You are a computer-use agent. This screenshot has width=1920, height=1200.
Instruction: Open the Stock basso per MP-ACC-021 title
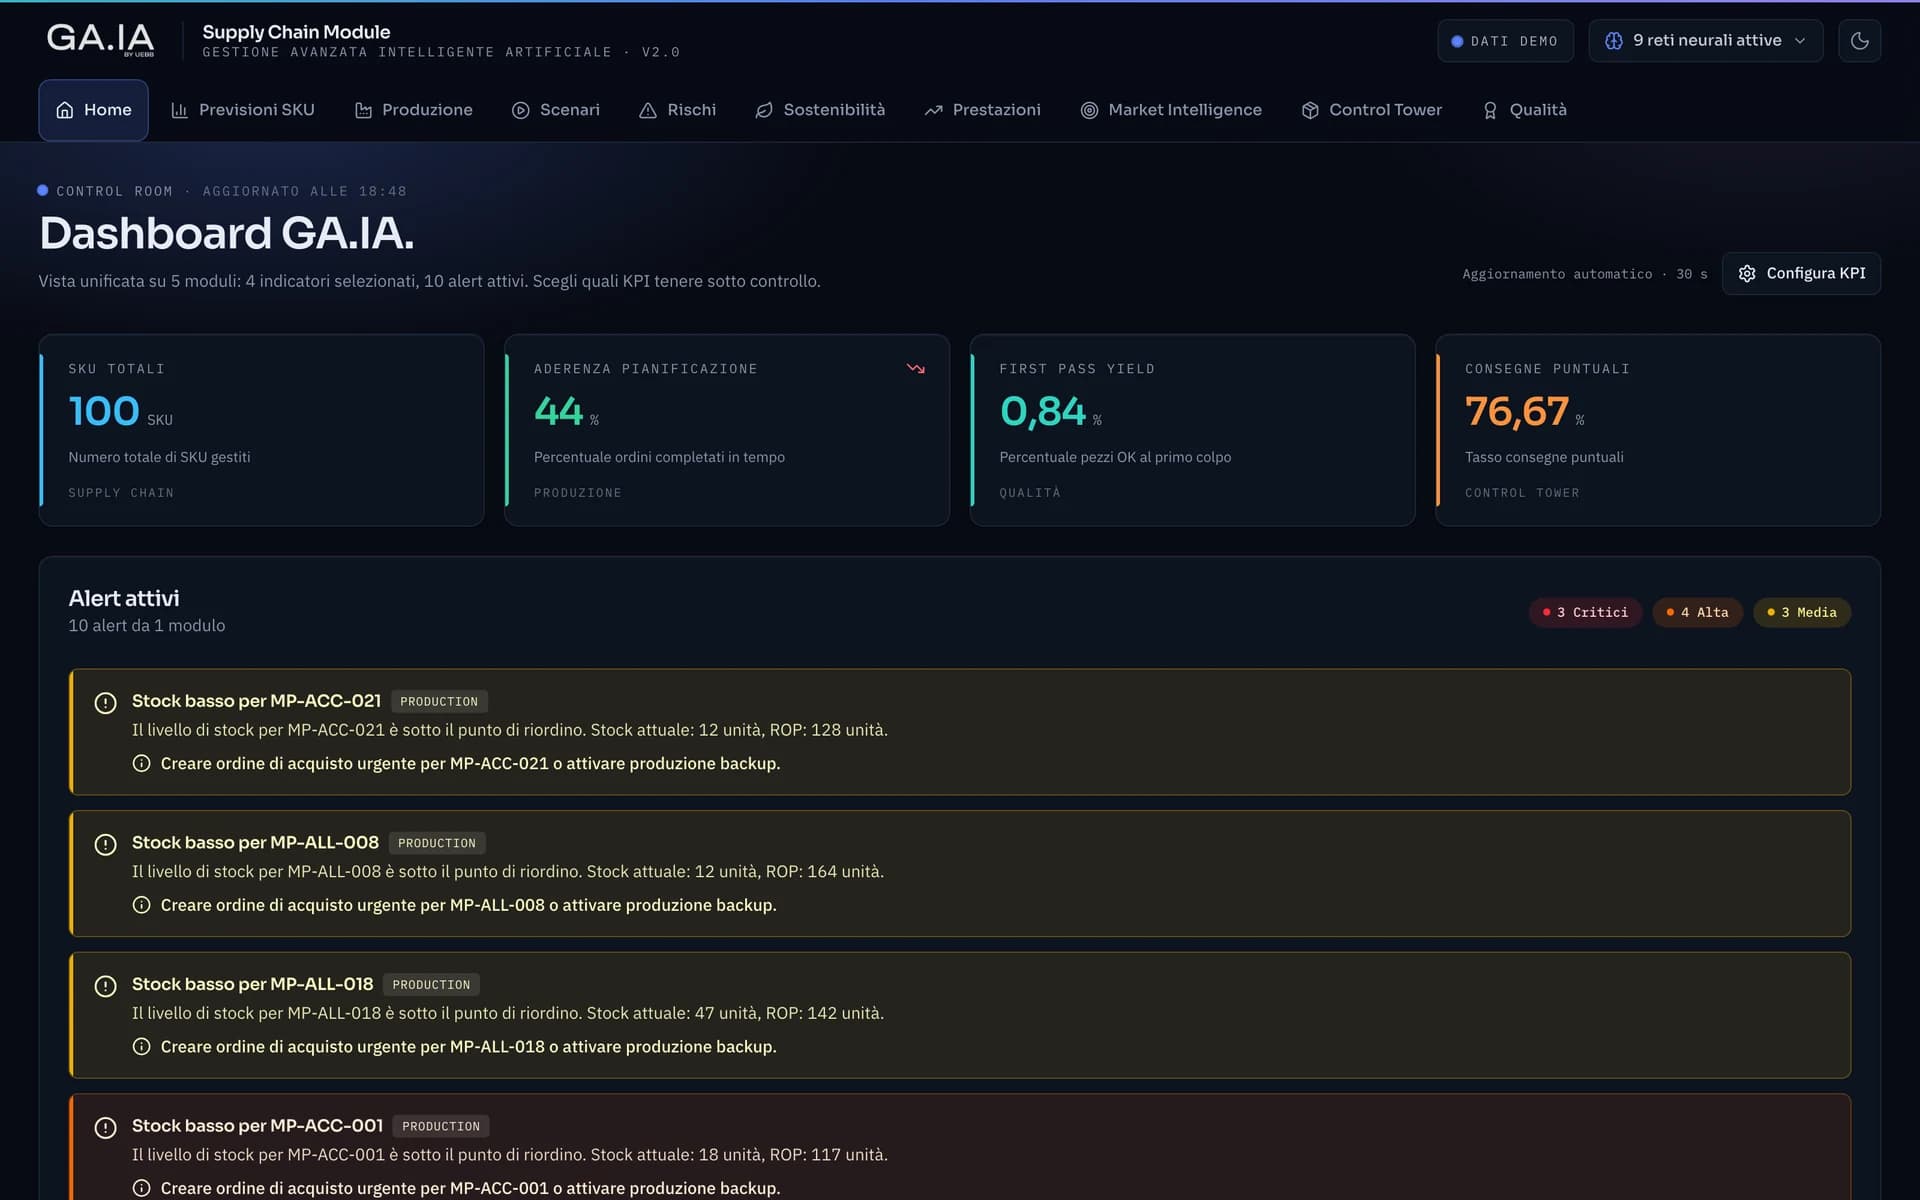[x=256, y=701]
